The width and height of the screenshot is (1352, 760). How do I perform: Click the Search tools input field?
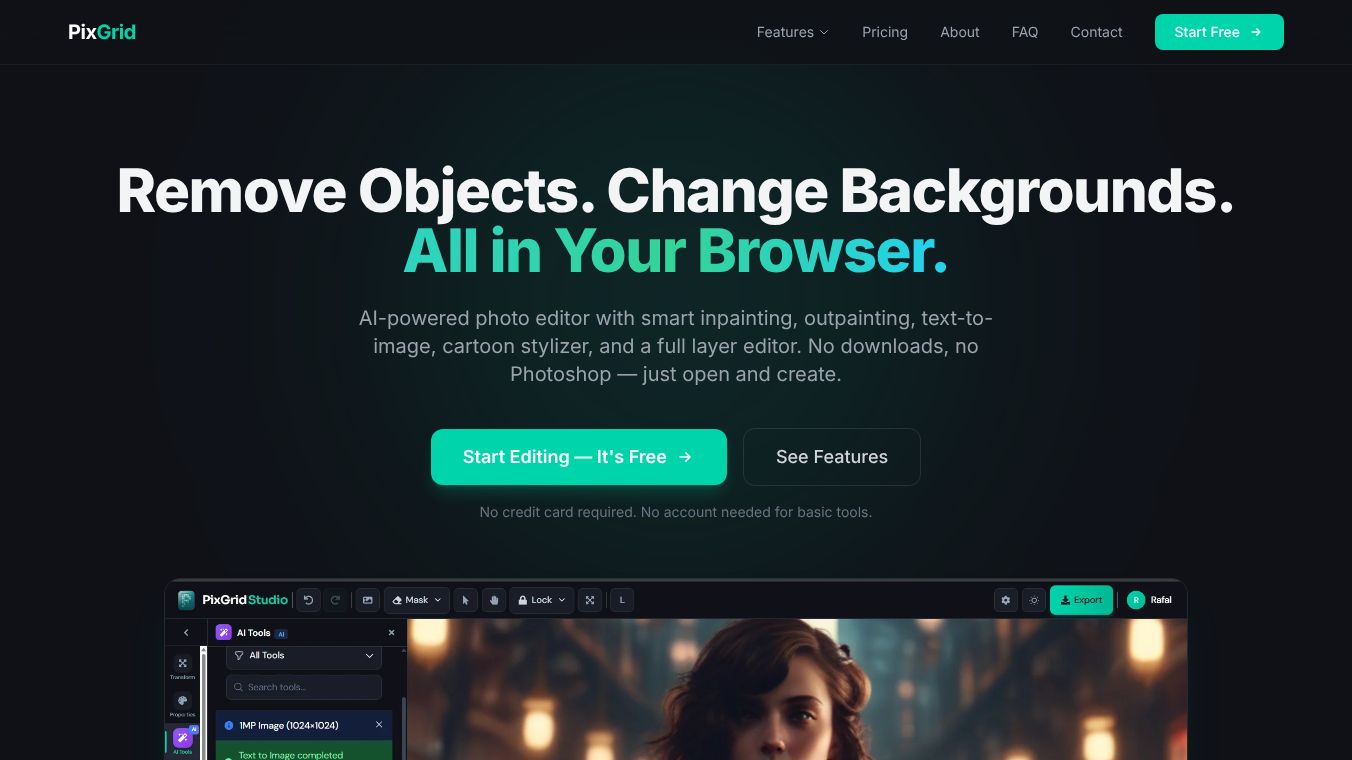point(304,687)
